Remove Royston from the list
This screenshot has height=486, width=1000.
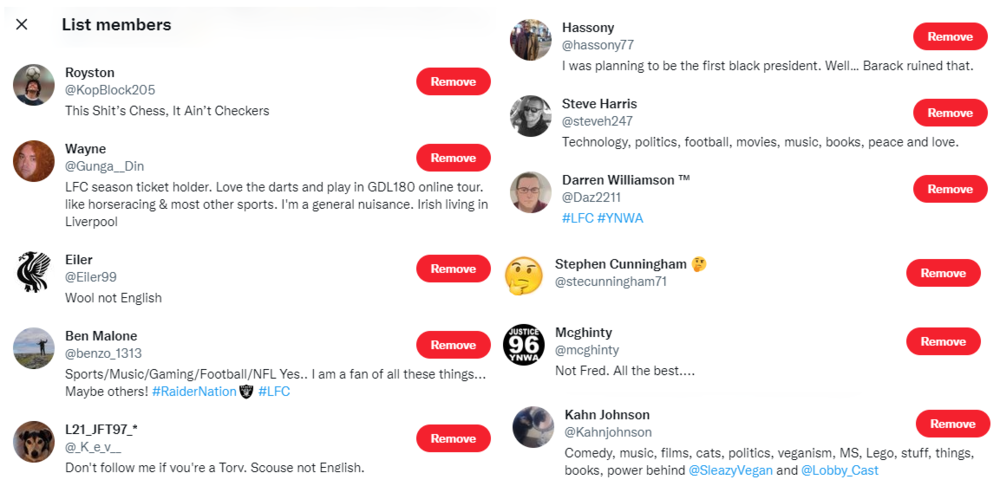click(x=453, y=82)
